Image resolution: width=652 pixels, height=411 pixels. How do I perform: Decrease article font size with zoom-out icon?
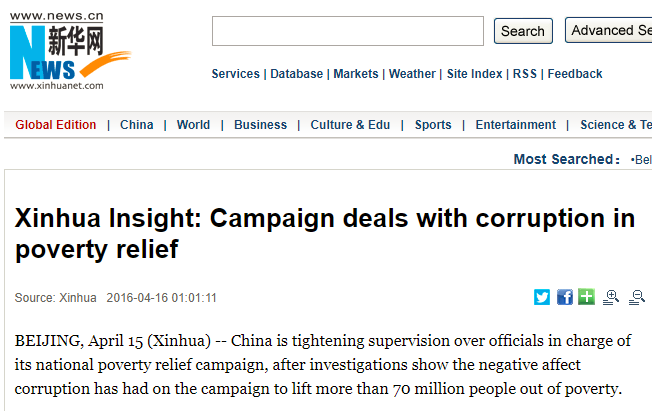(637, 297)
